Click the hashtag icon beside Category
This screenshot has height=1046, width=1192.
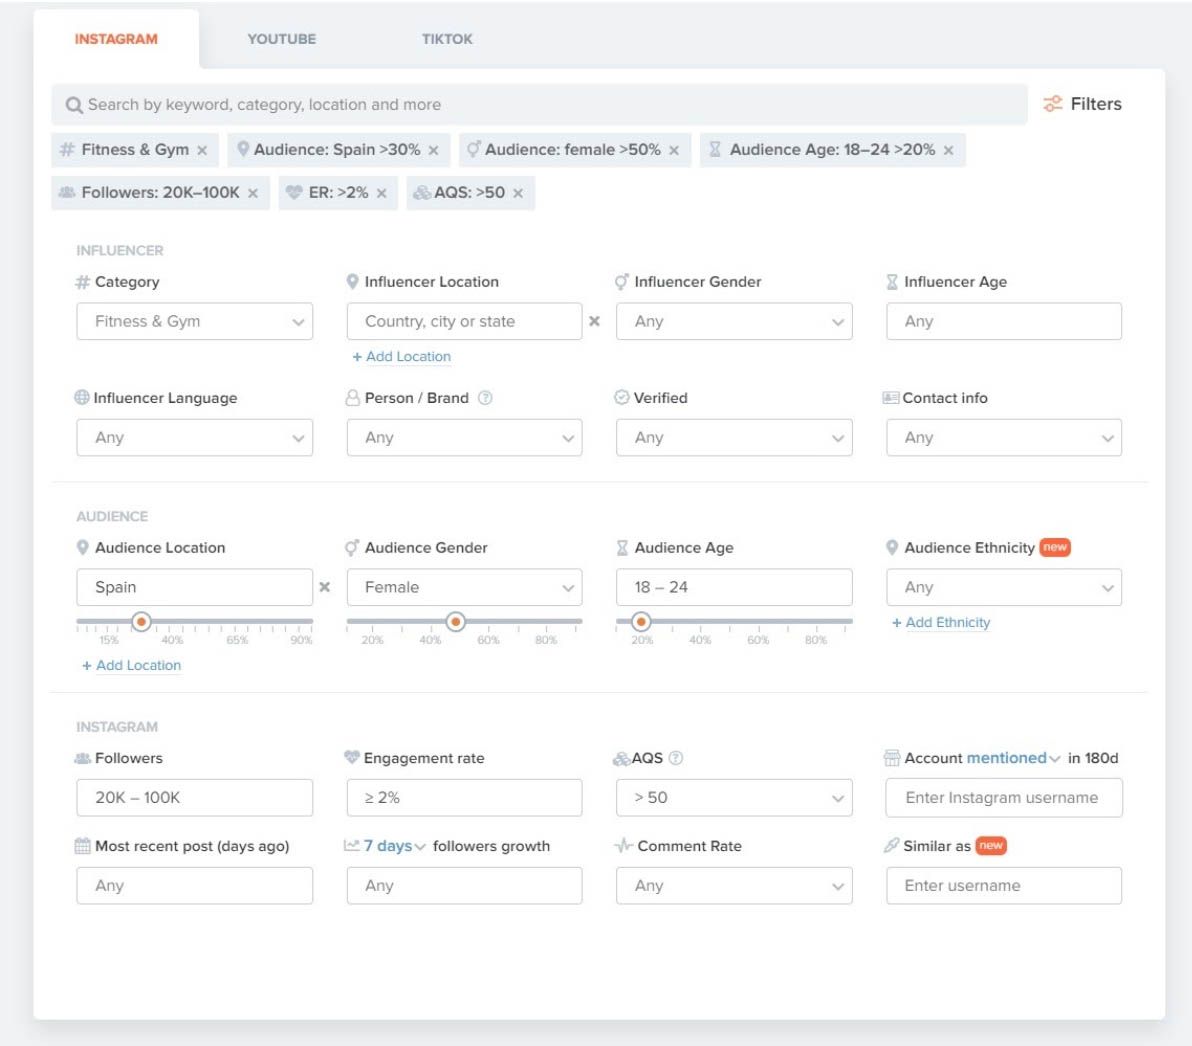click(x=83, y=281)
